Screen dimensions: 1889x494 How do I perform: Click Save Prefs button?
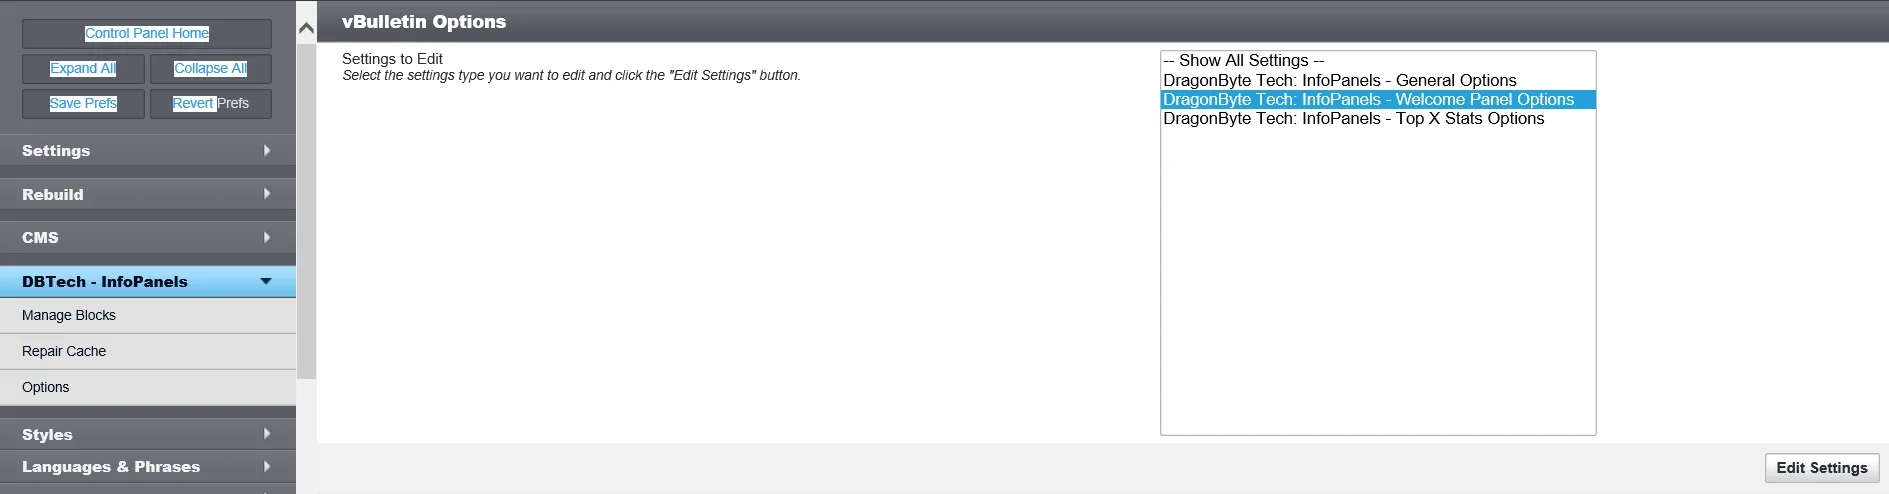click(x=83, y=103)
